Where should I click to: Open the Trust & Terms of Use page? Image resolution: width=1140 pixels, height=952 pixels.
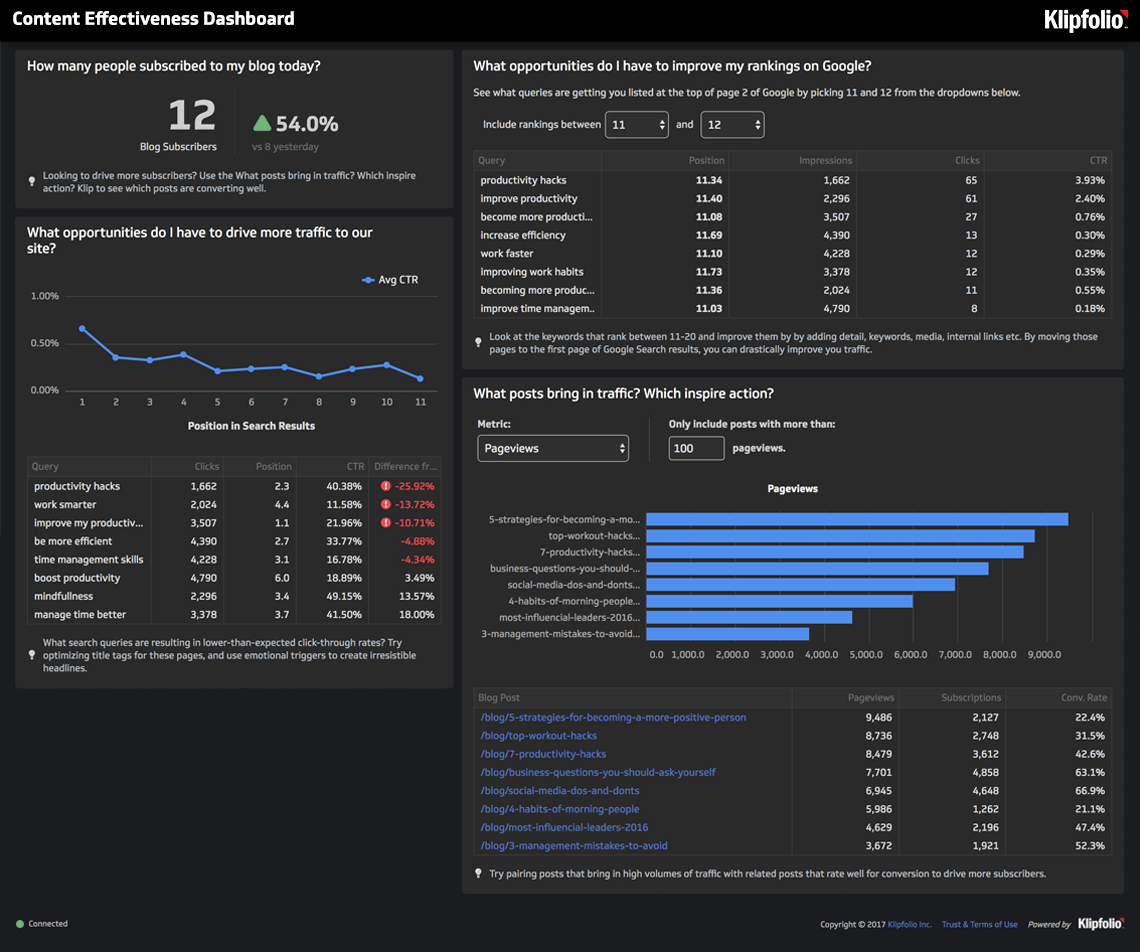980,924
